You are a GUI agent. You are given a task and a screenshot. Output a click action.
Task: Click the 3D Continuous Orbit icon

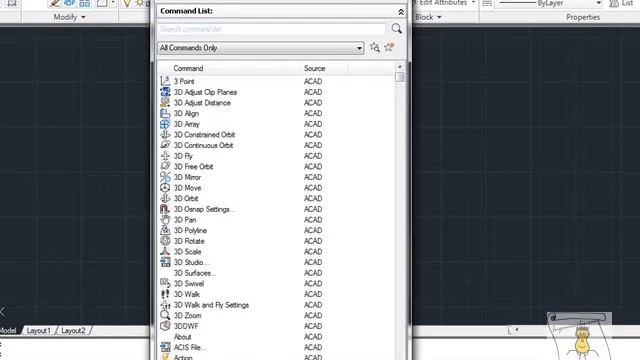click(165, 145)
